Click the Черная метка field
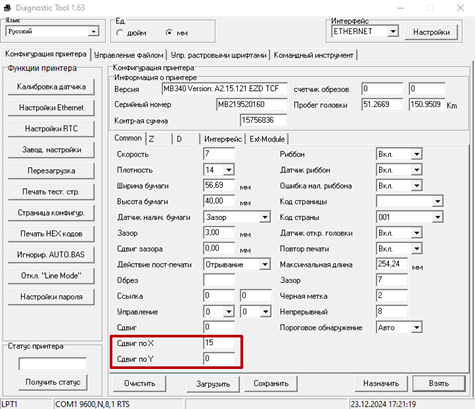 [392, 296]
